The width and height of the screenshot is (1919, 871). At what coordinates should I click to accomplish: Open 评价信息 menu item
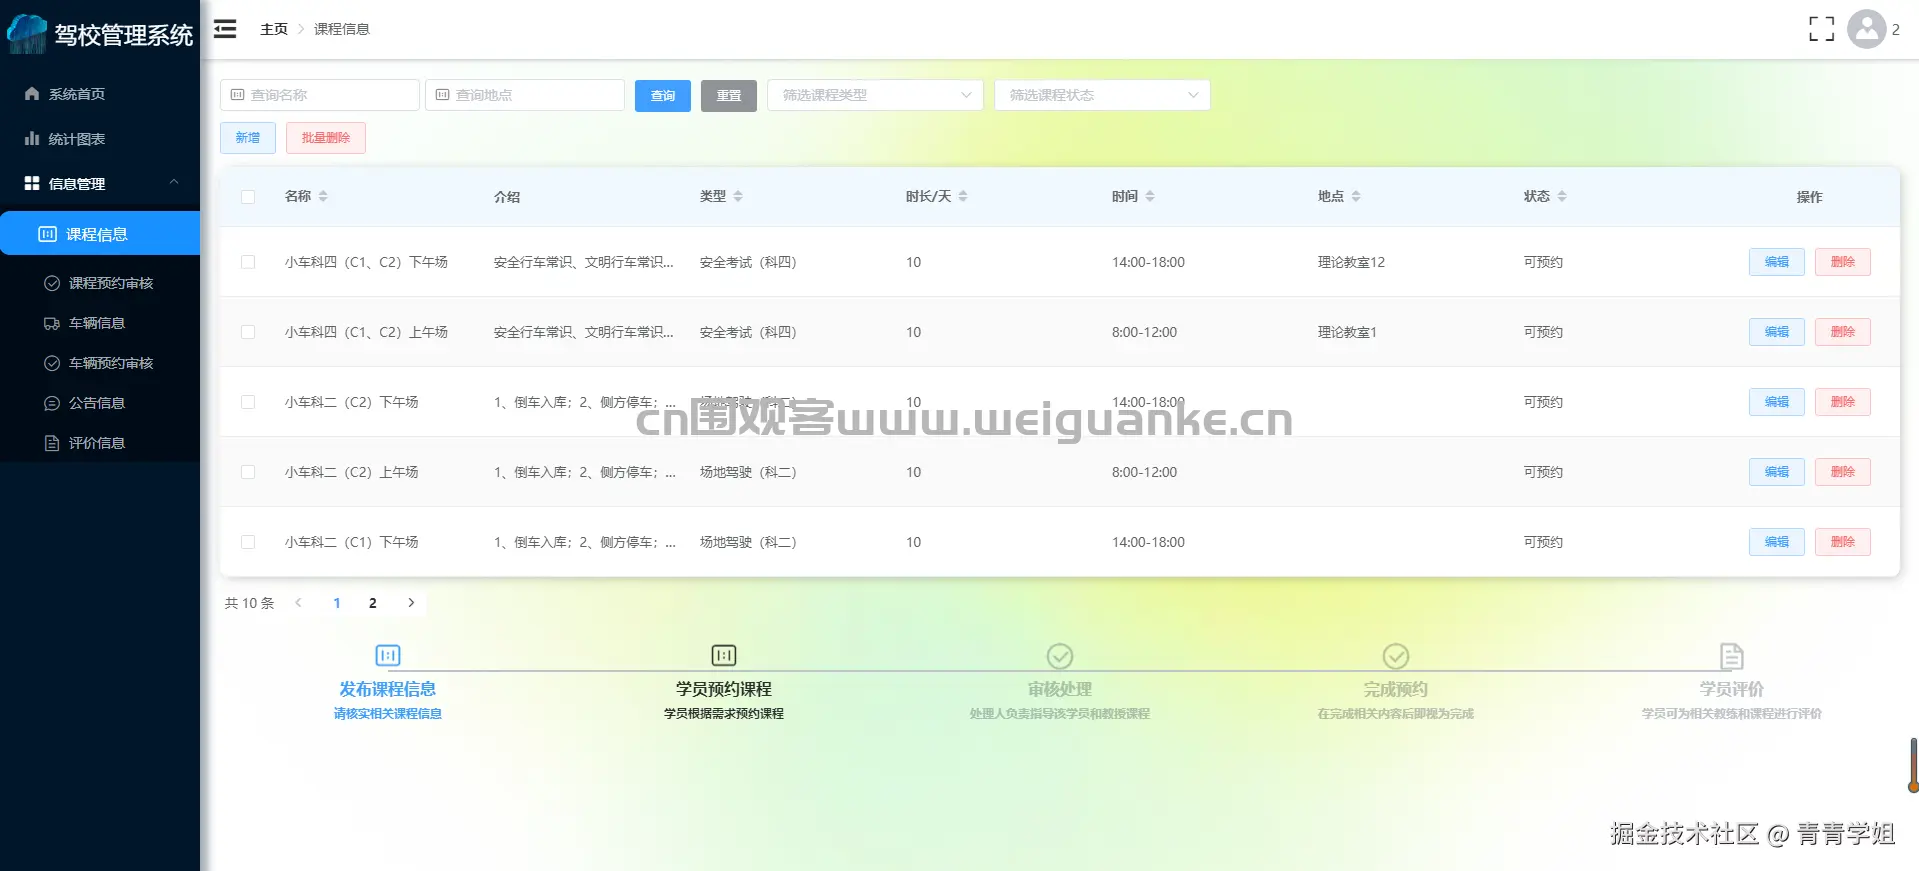[x=100, y=443]
